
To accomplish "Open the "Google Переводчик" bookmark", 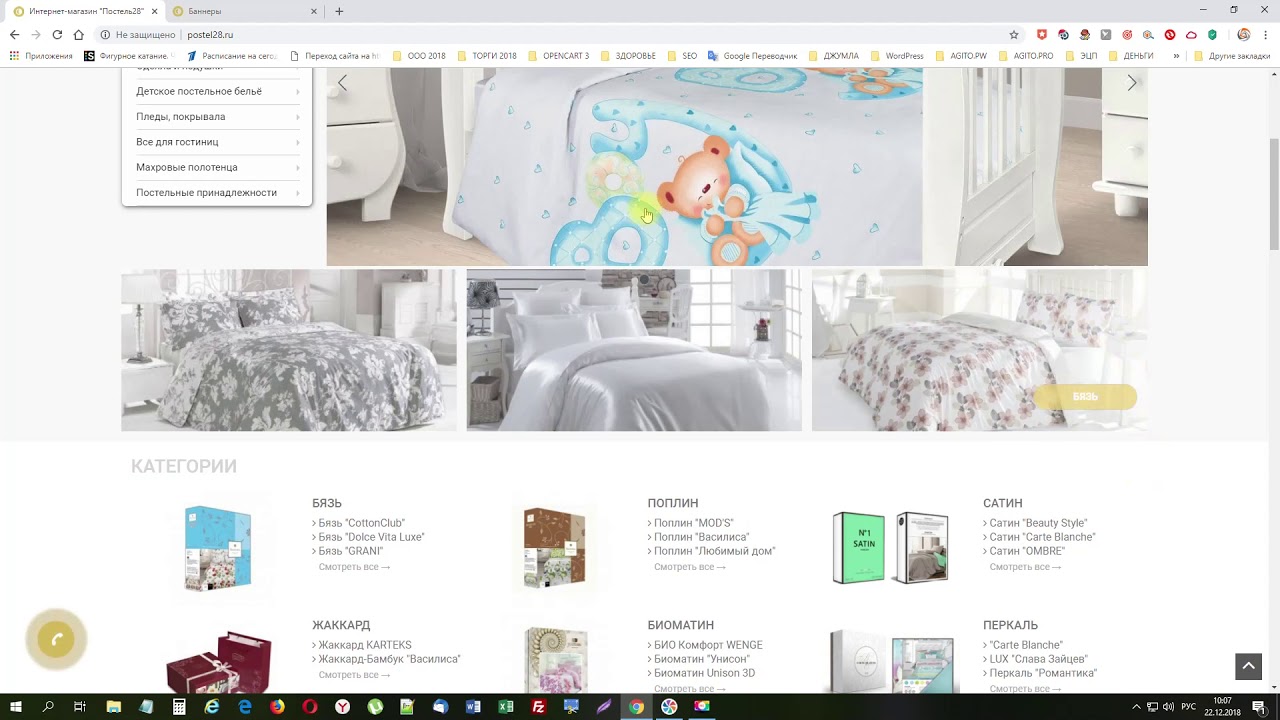I will pyautogui.click(x=752, y=56).
